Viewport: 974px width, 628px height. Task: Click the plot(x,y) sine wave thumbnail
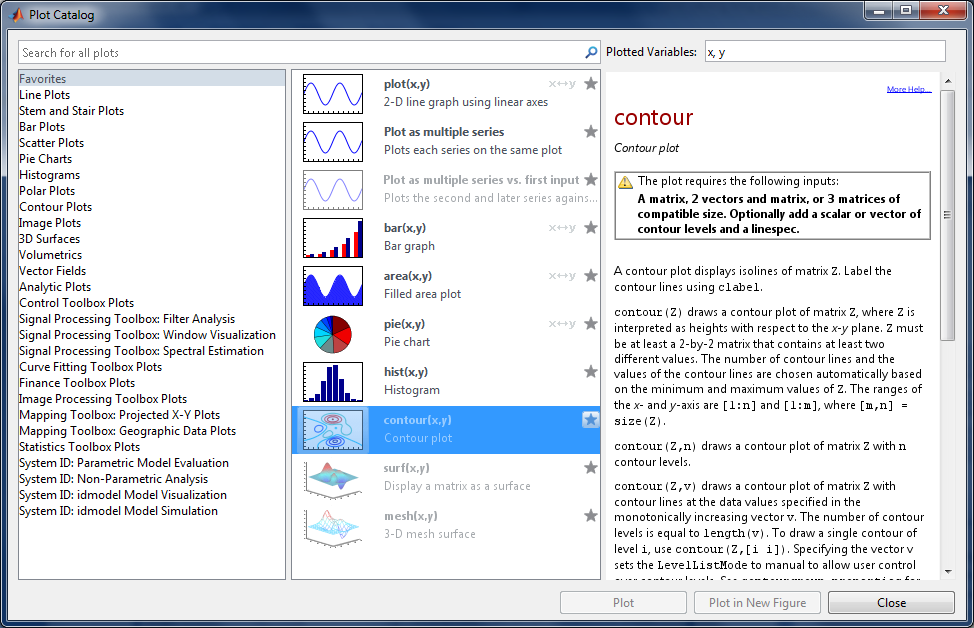333,93
